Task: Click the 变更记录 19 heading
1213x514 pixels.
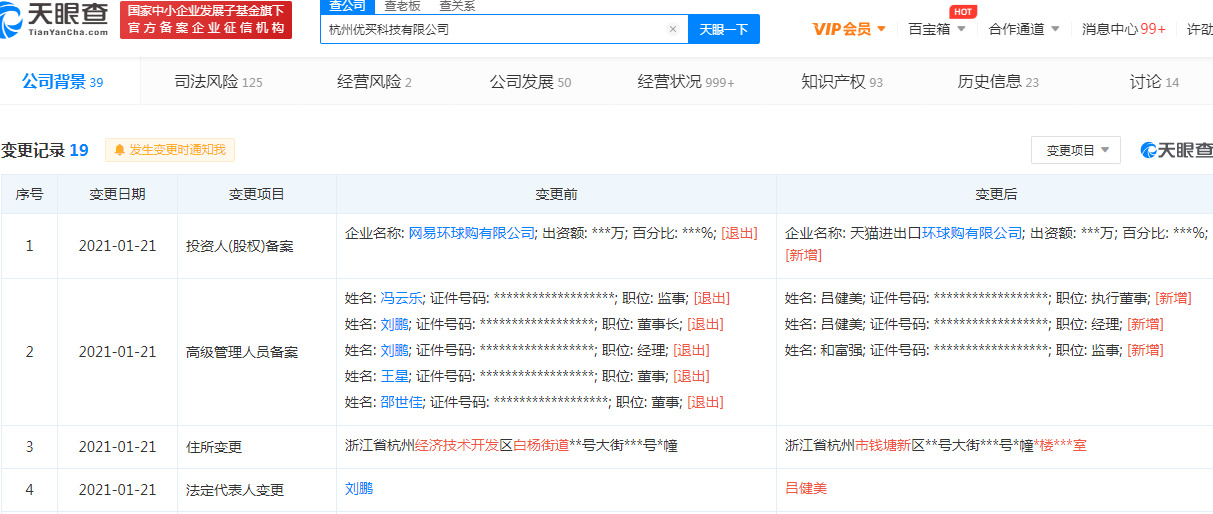Action: pyautogui.click(x=45, y=150)
